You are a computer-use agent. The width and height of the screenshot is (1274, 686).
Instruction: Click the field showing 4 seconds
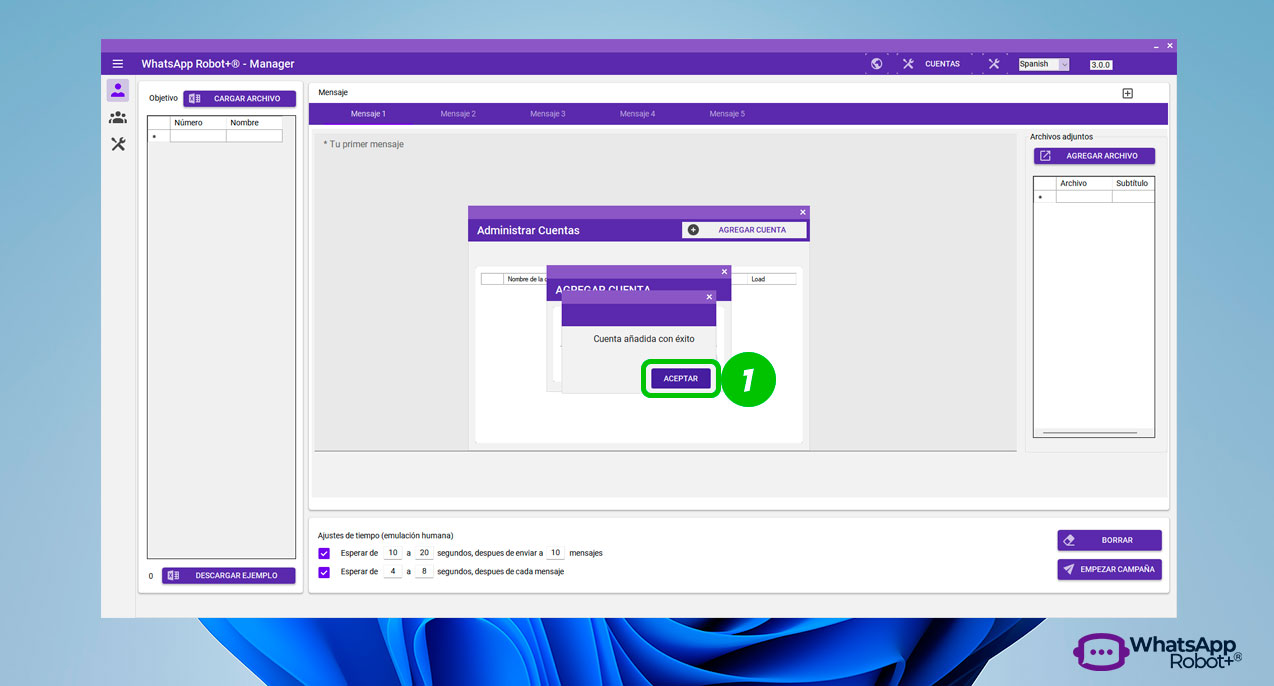(x=393, y=572)
